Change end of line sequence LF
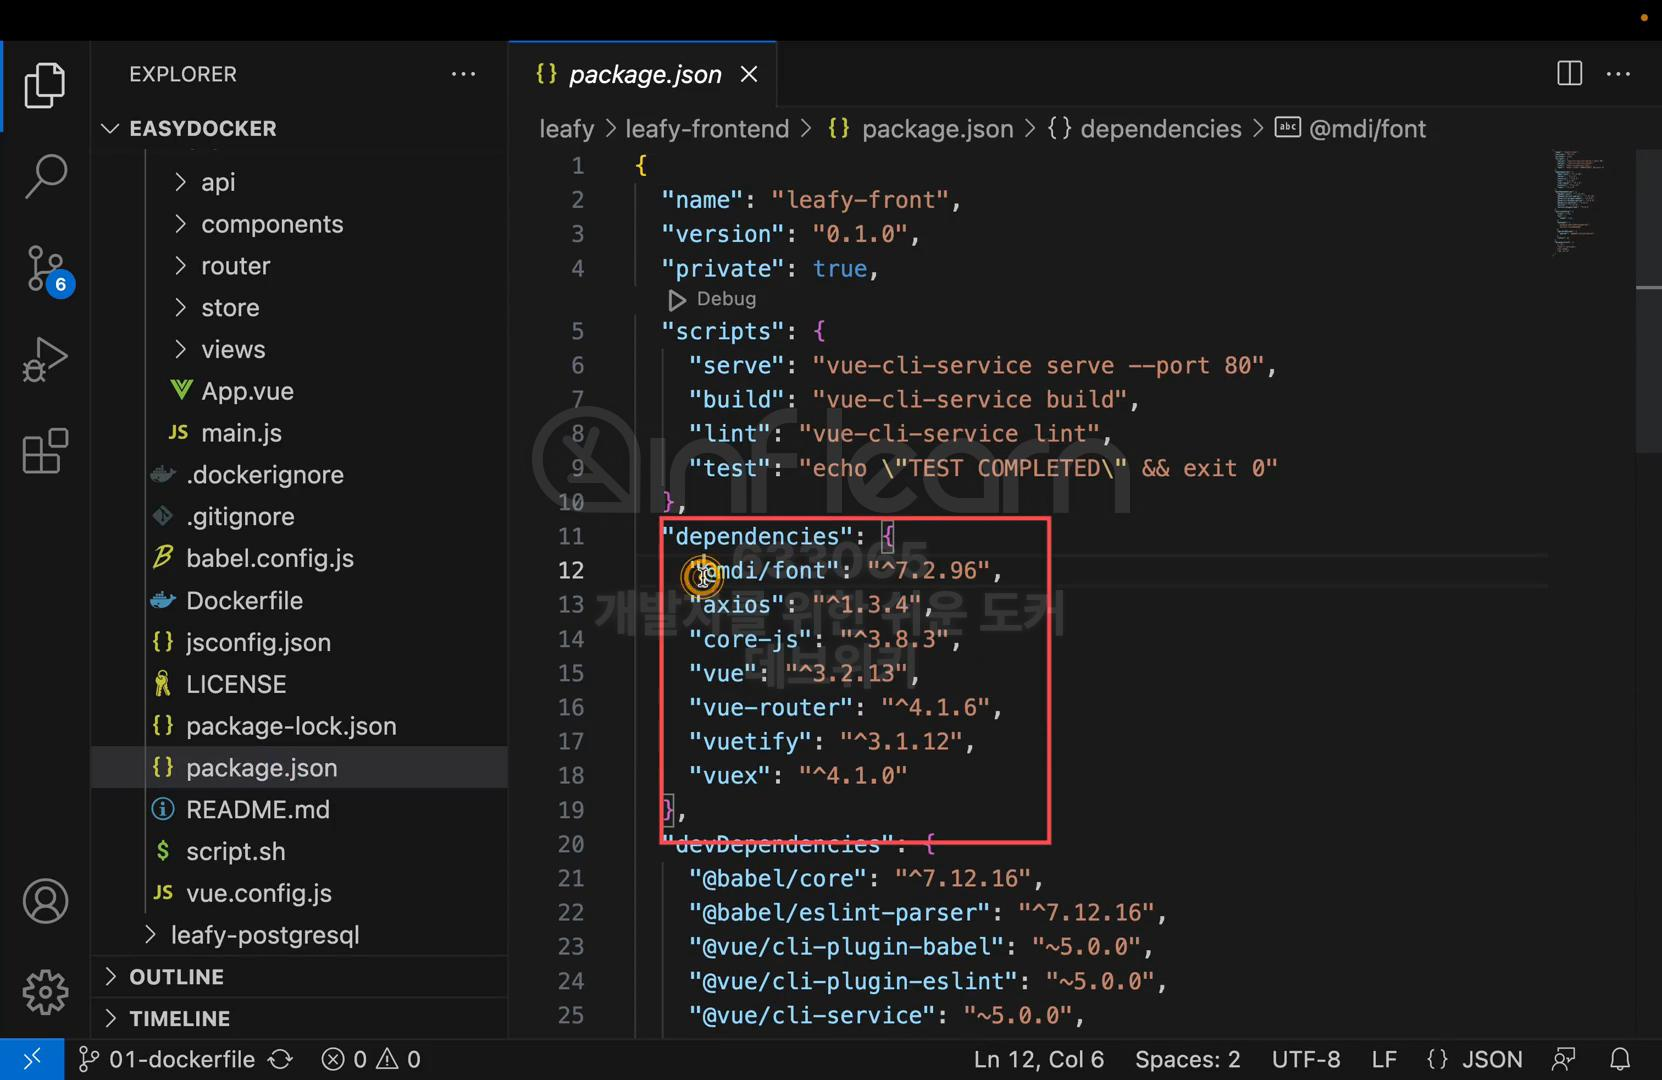The height and width of the screenshot is (1080, 1662). click(x=1384, y=1059)
